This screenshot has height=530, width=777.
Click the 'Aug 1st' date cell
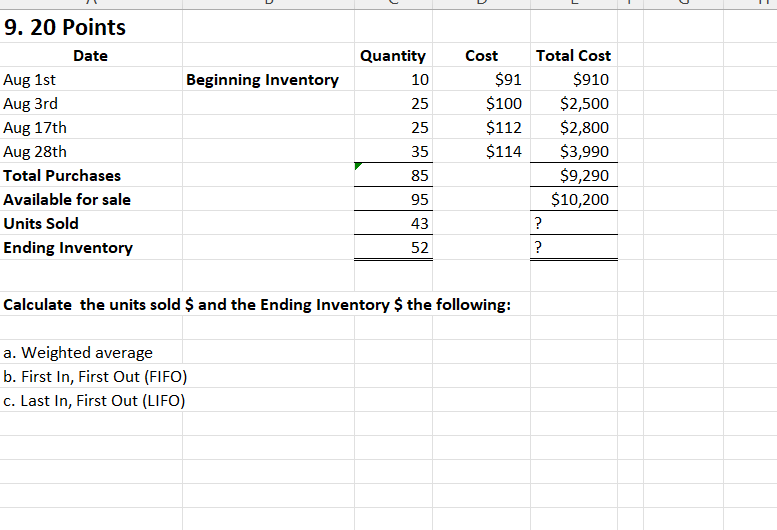[91, 79]
